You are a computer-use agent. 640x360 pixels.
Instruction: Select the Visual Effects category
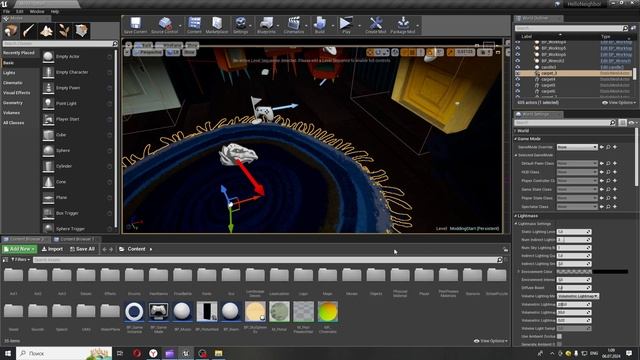click(17, 93)
